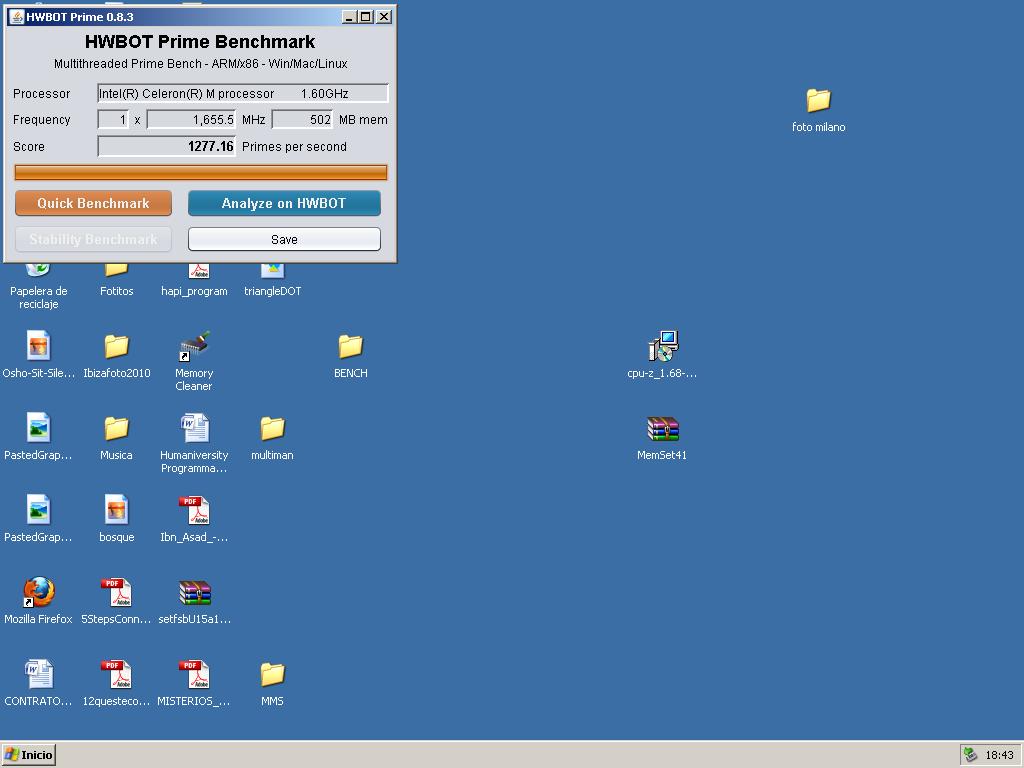Click the orange benchmark progress bar

pyautogui.click(x=200, y=172)
